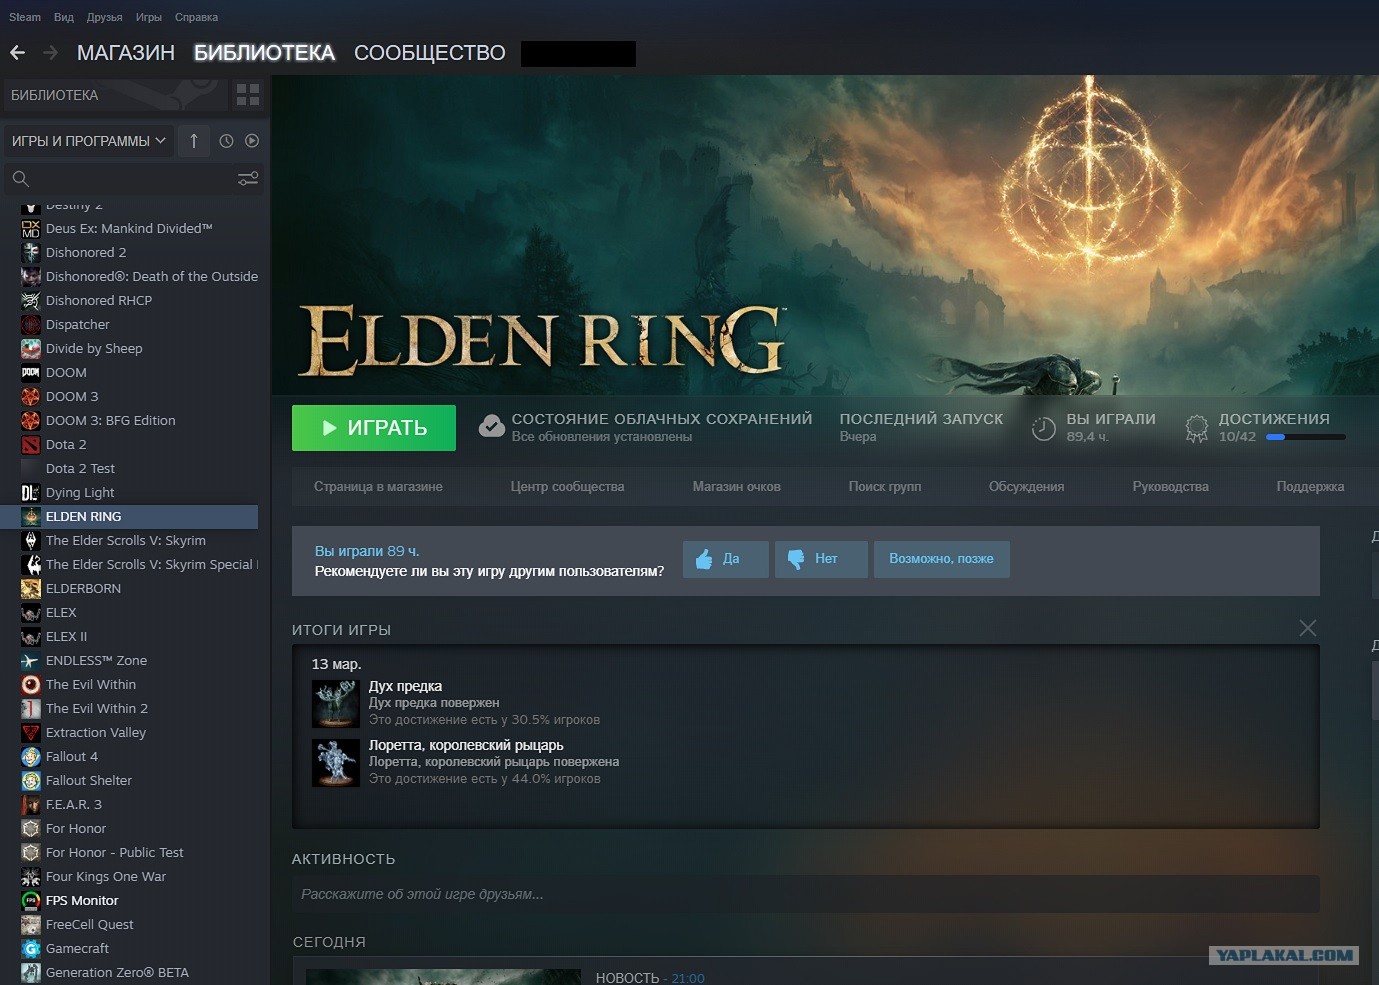
Task: Open Дух предка achievement thumbnail
Action: [335, 703]
